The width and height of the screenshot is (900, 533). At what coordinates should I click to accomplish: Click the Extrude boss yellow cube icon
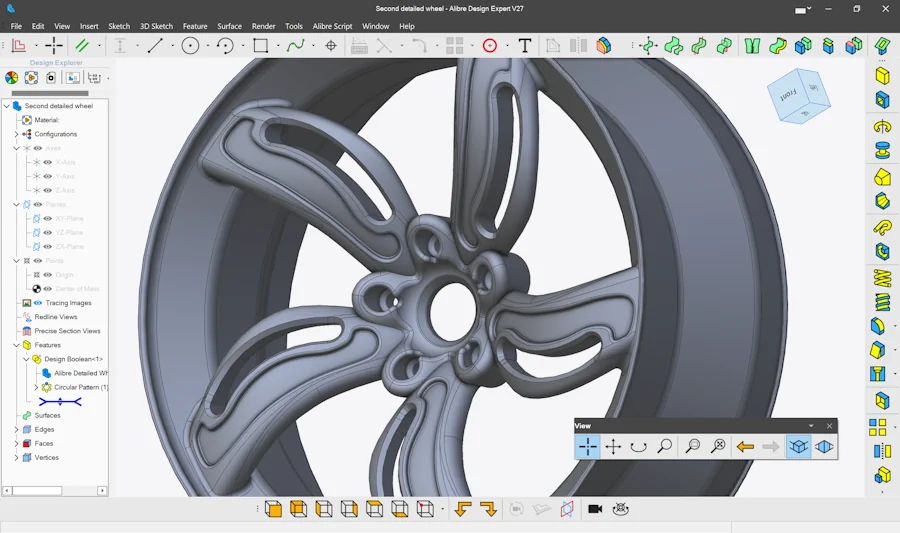click(882, 76)
